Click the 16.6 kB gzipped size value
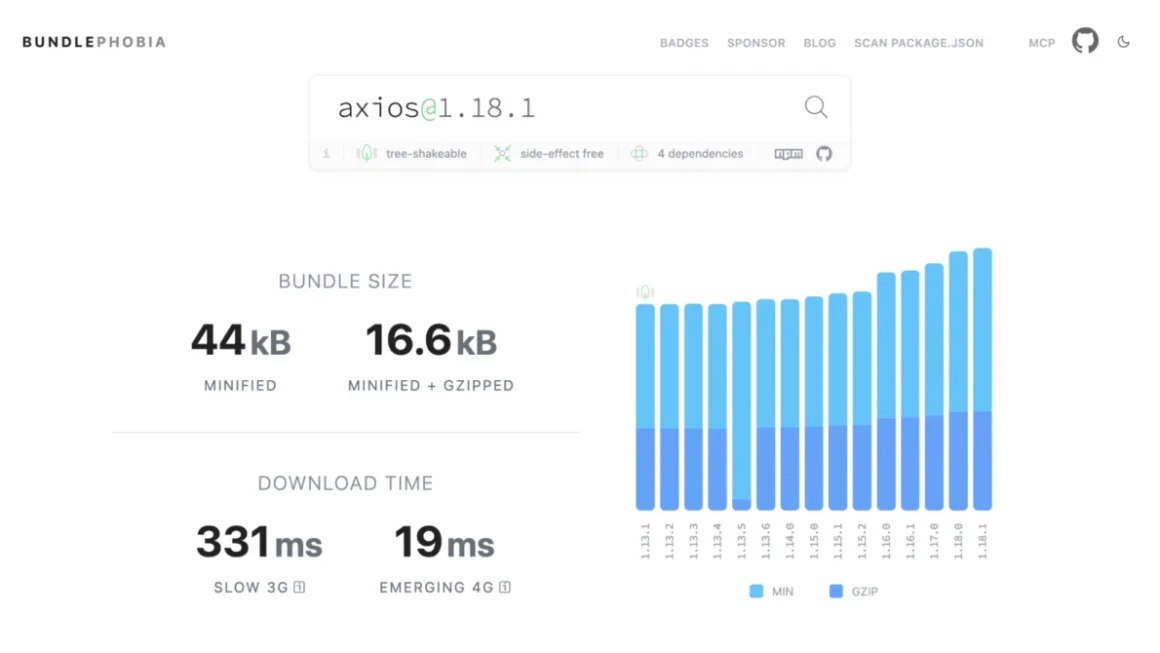1160x653 pixels. click(x=431, y=340)
